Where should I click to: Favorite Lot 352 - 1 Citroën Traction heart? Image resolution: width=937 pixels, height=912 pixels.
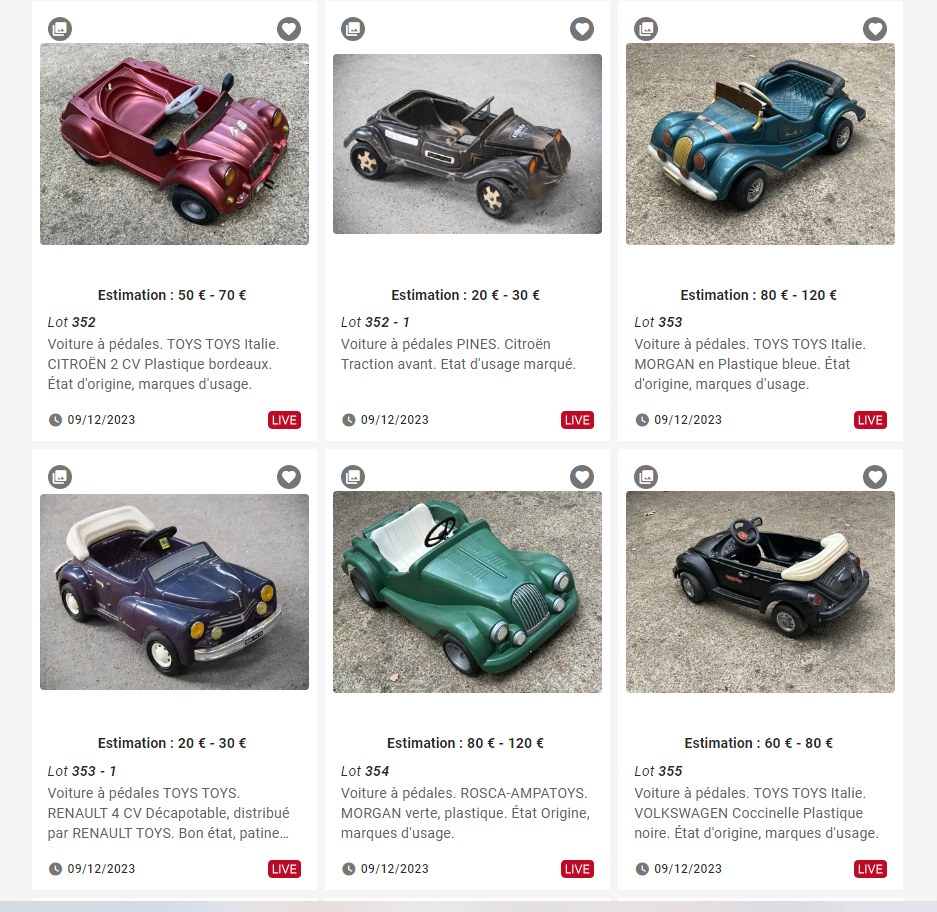point(581,29)
